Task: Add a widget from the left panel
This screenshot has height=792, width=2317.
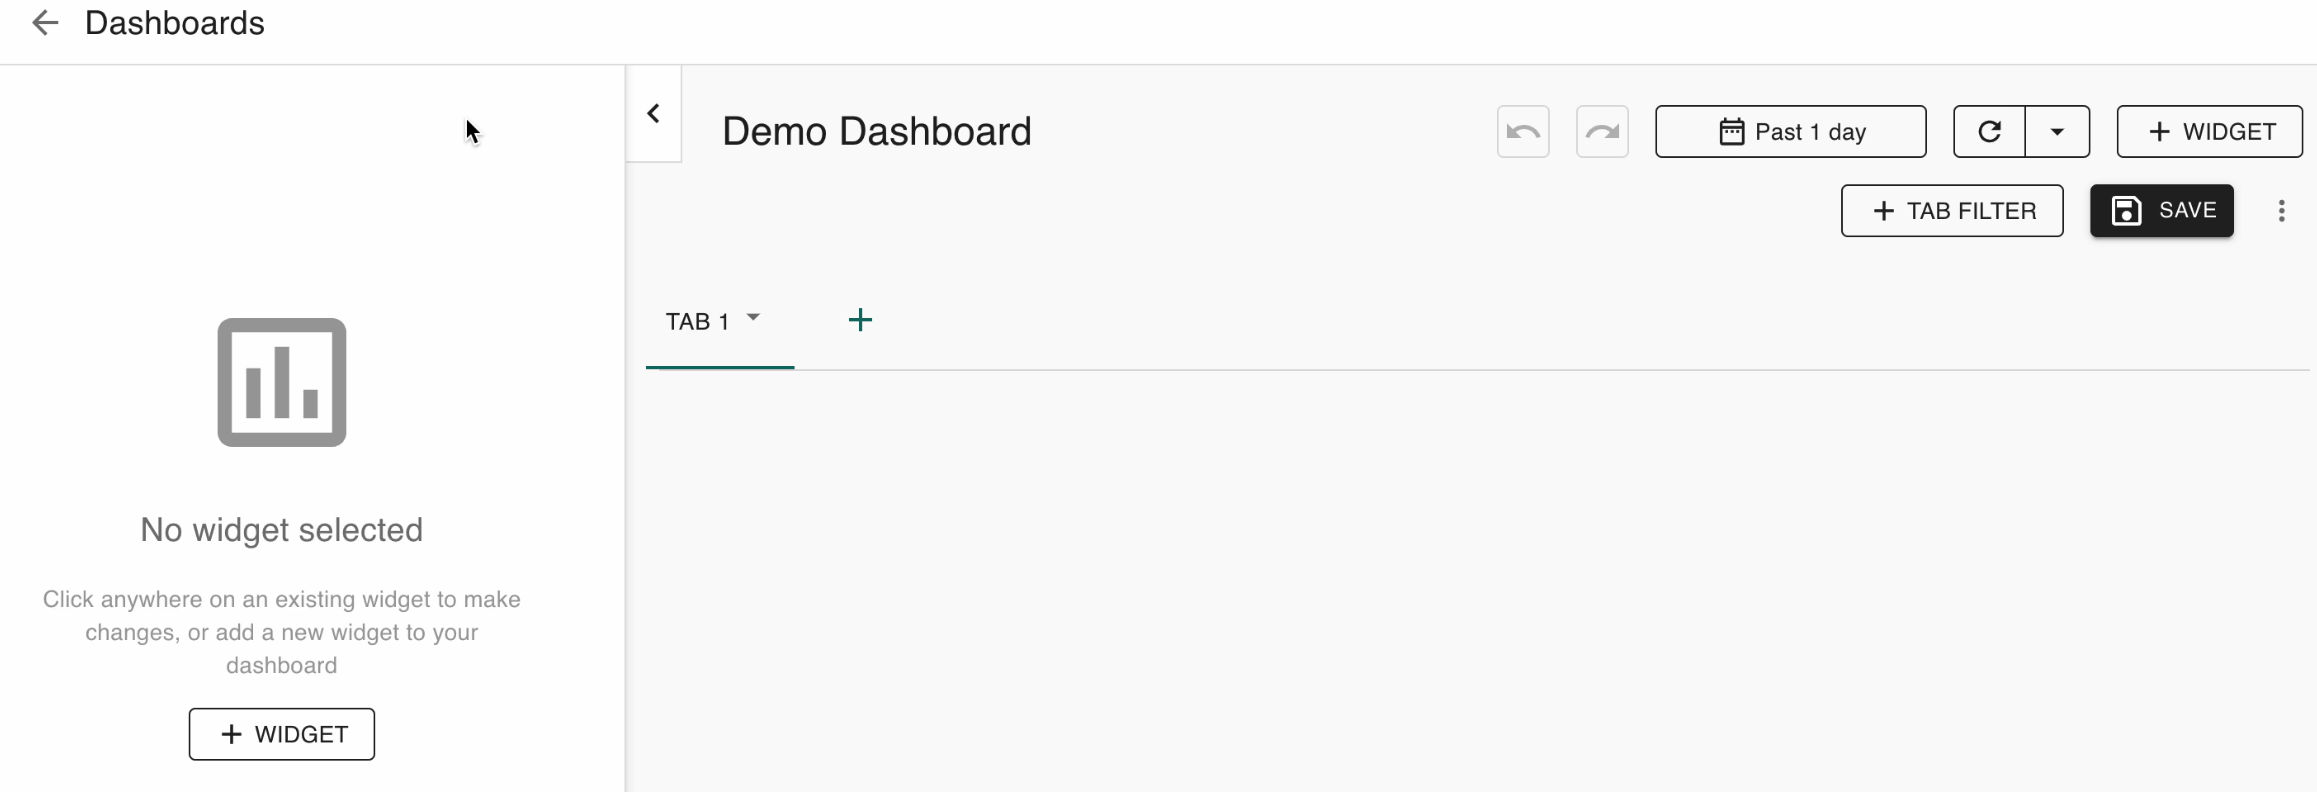Action: (x=282, y=734)
